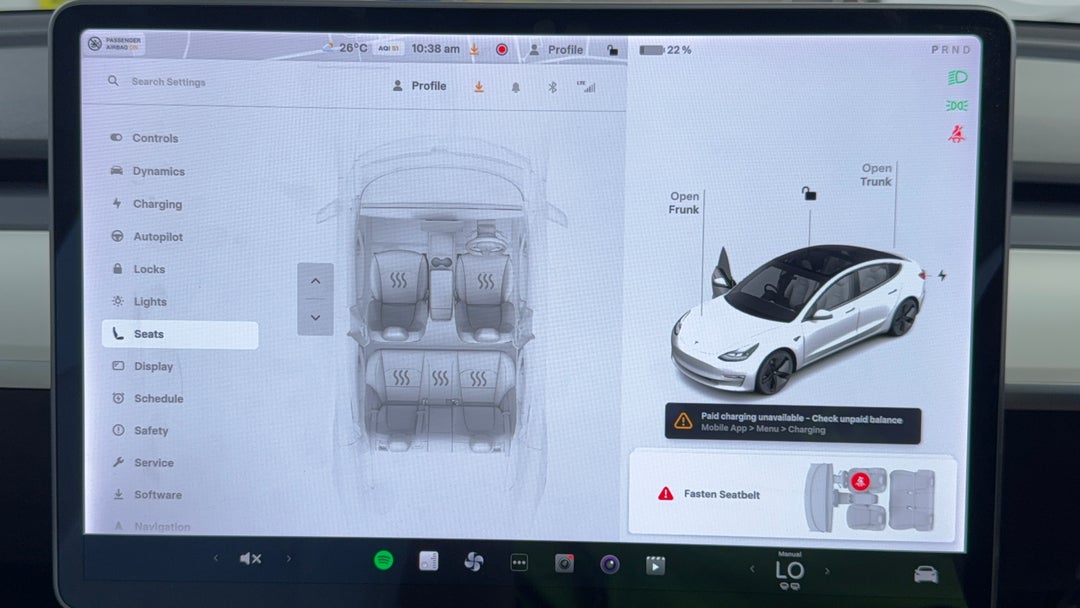Open the Spotify app in the bottom dock
Screen dimensions: 1080x608
click(383, 561)
